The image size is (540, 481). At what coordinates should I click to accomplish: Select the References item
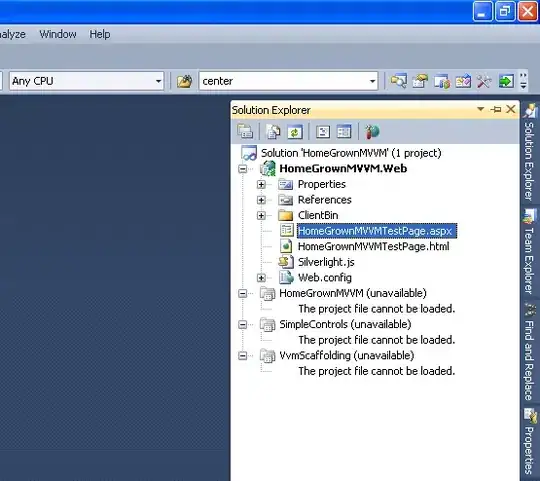[x=324, y=200]
